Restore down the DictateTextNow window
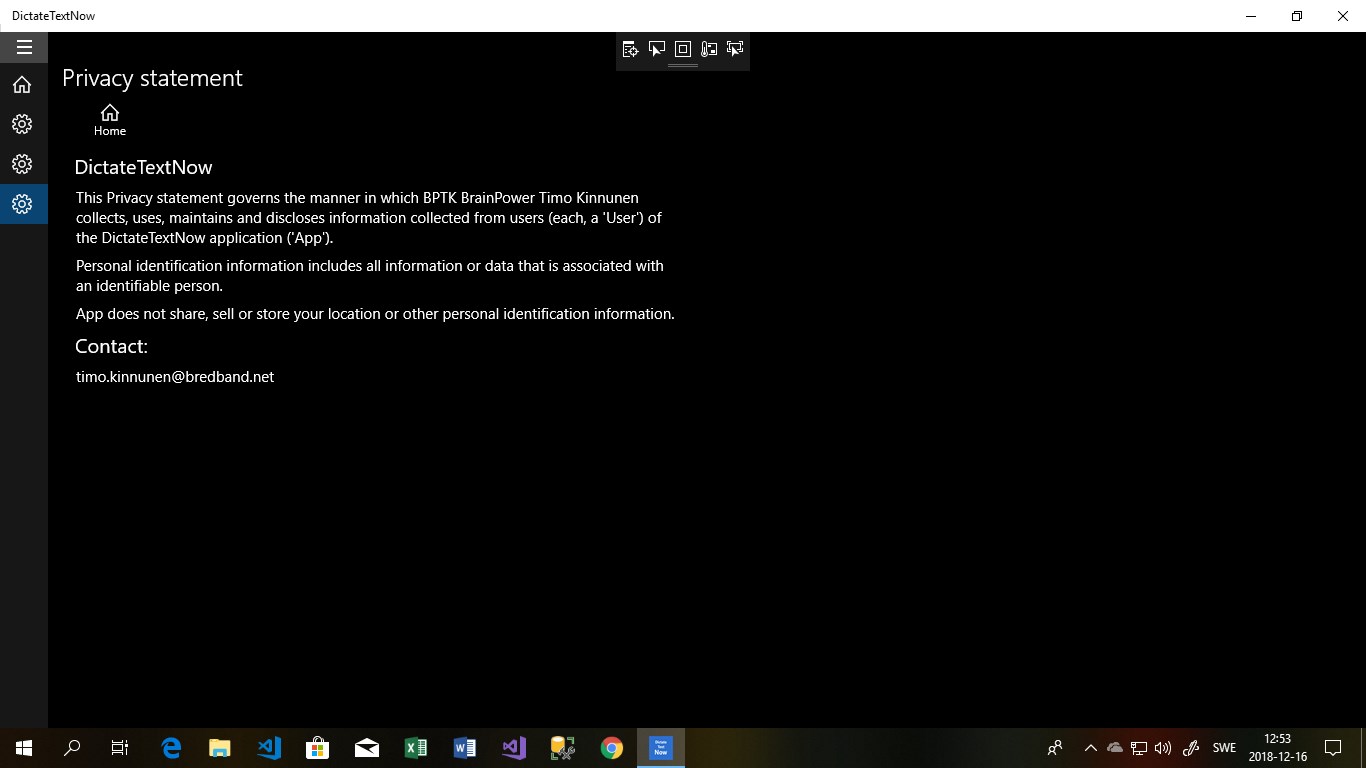This screenshot has height=768, width=1366. (x=1297, y=16)
